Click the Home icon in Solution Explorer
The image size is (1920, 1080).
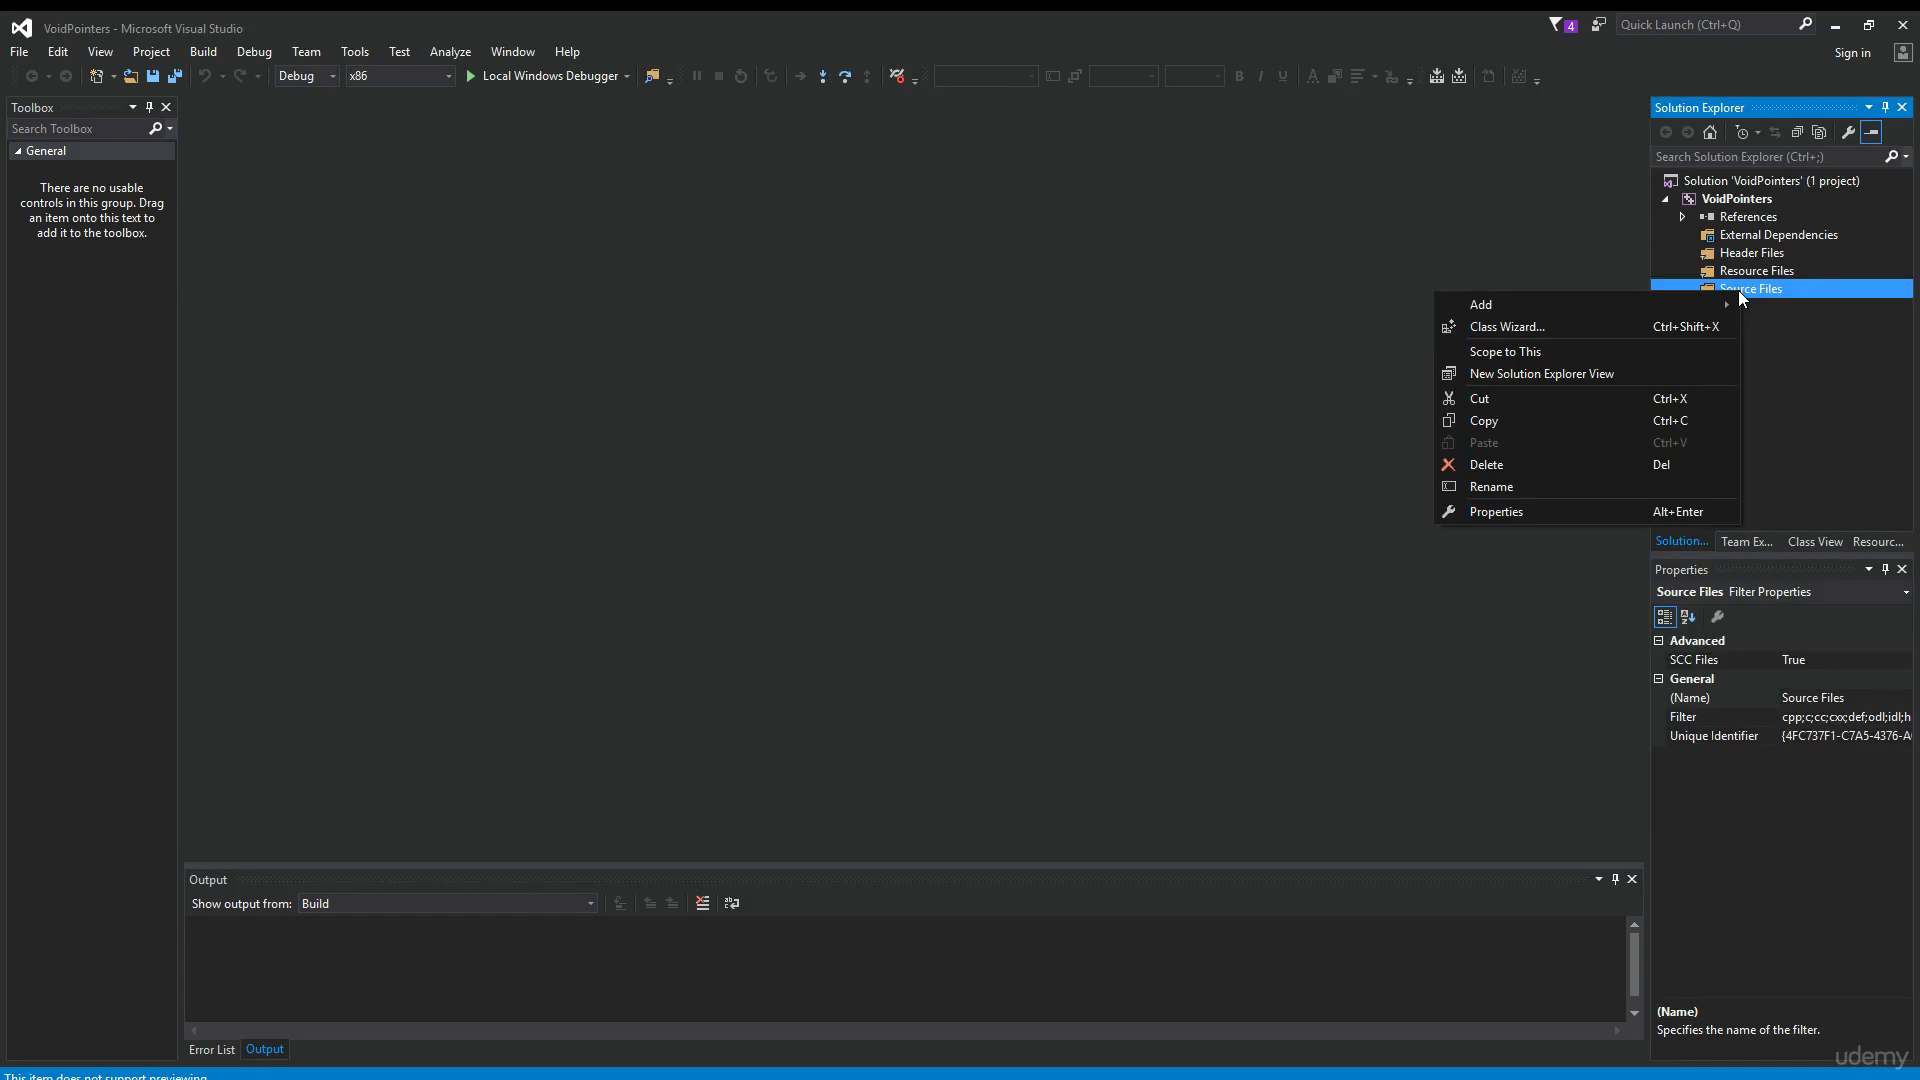coord(1710,132)
